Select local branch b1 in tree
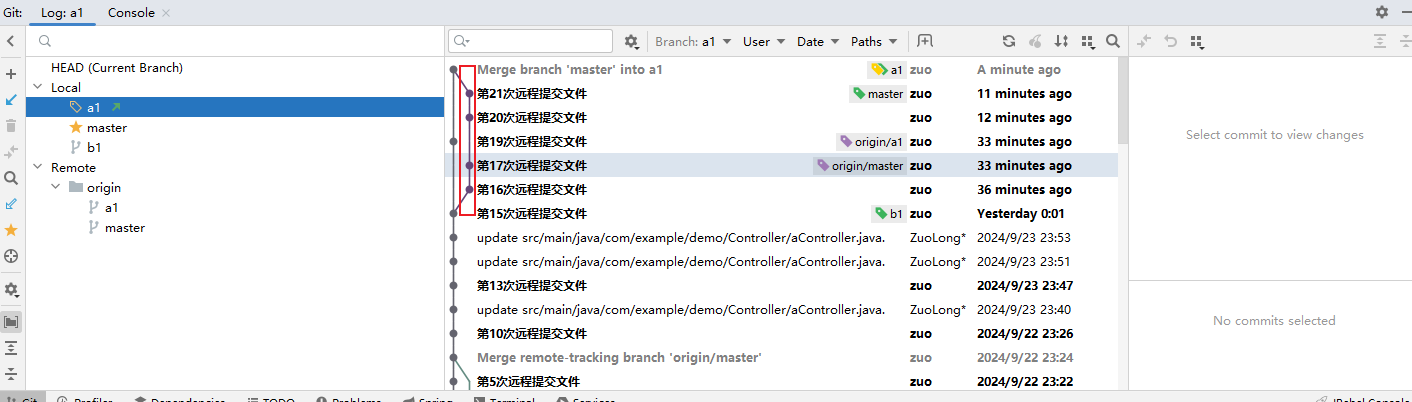Screen dimensions: 1412x402 click(94, 148)
